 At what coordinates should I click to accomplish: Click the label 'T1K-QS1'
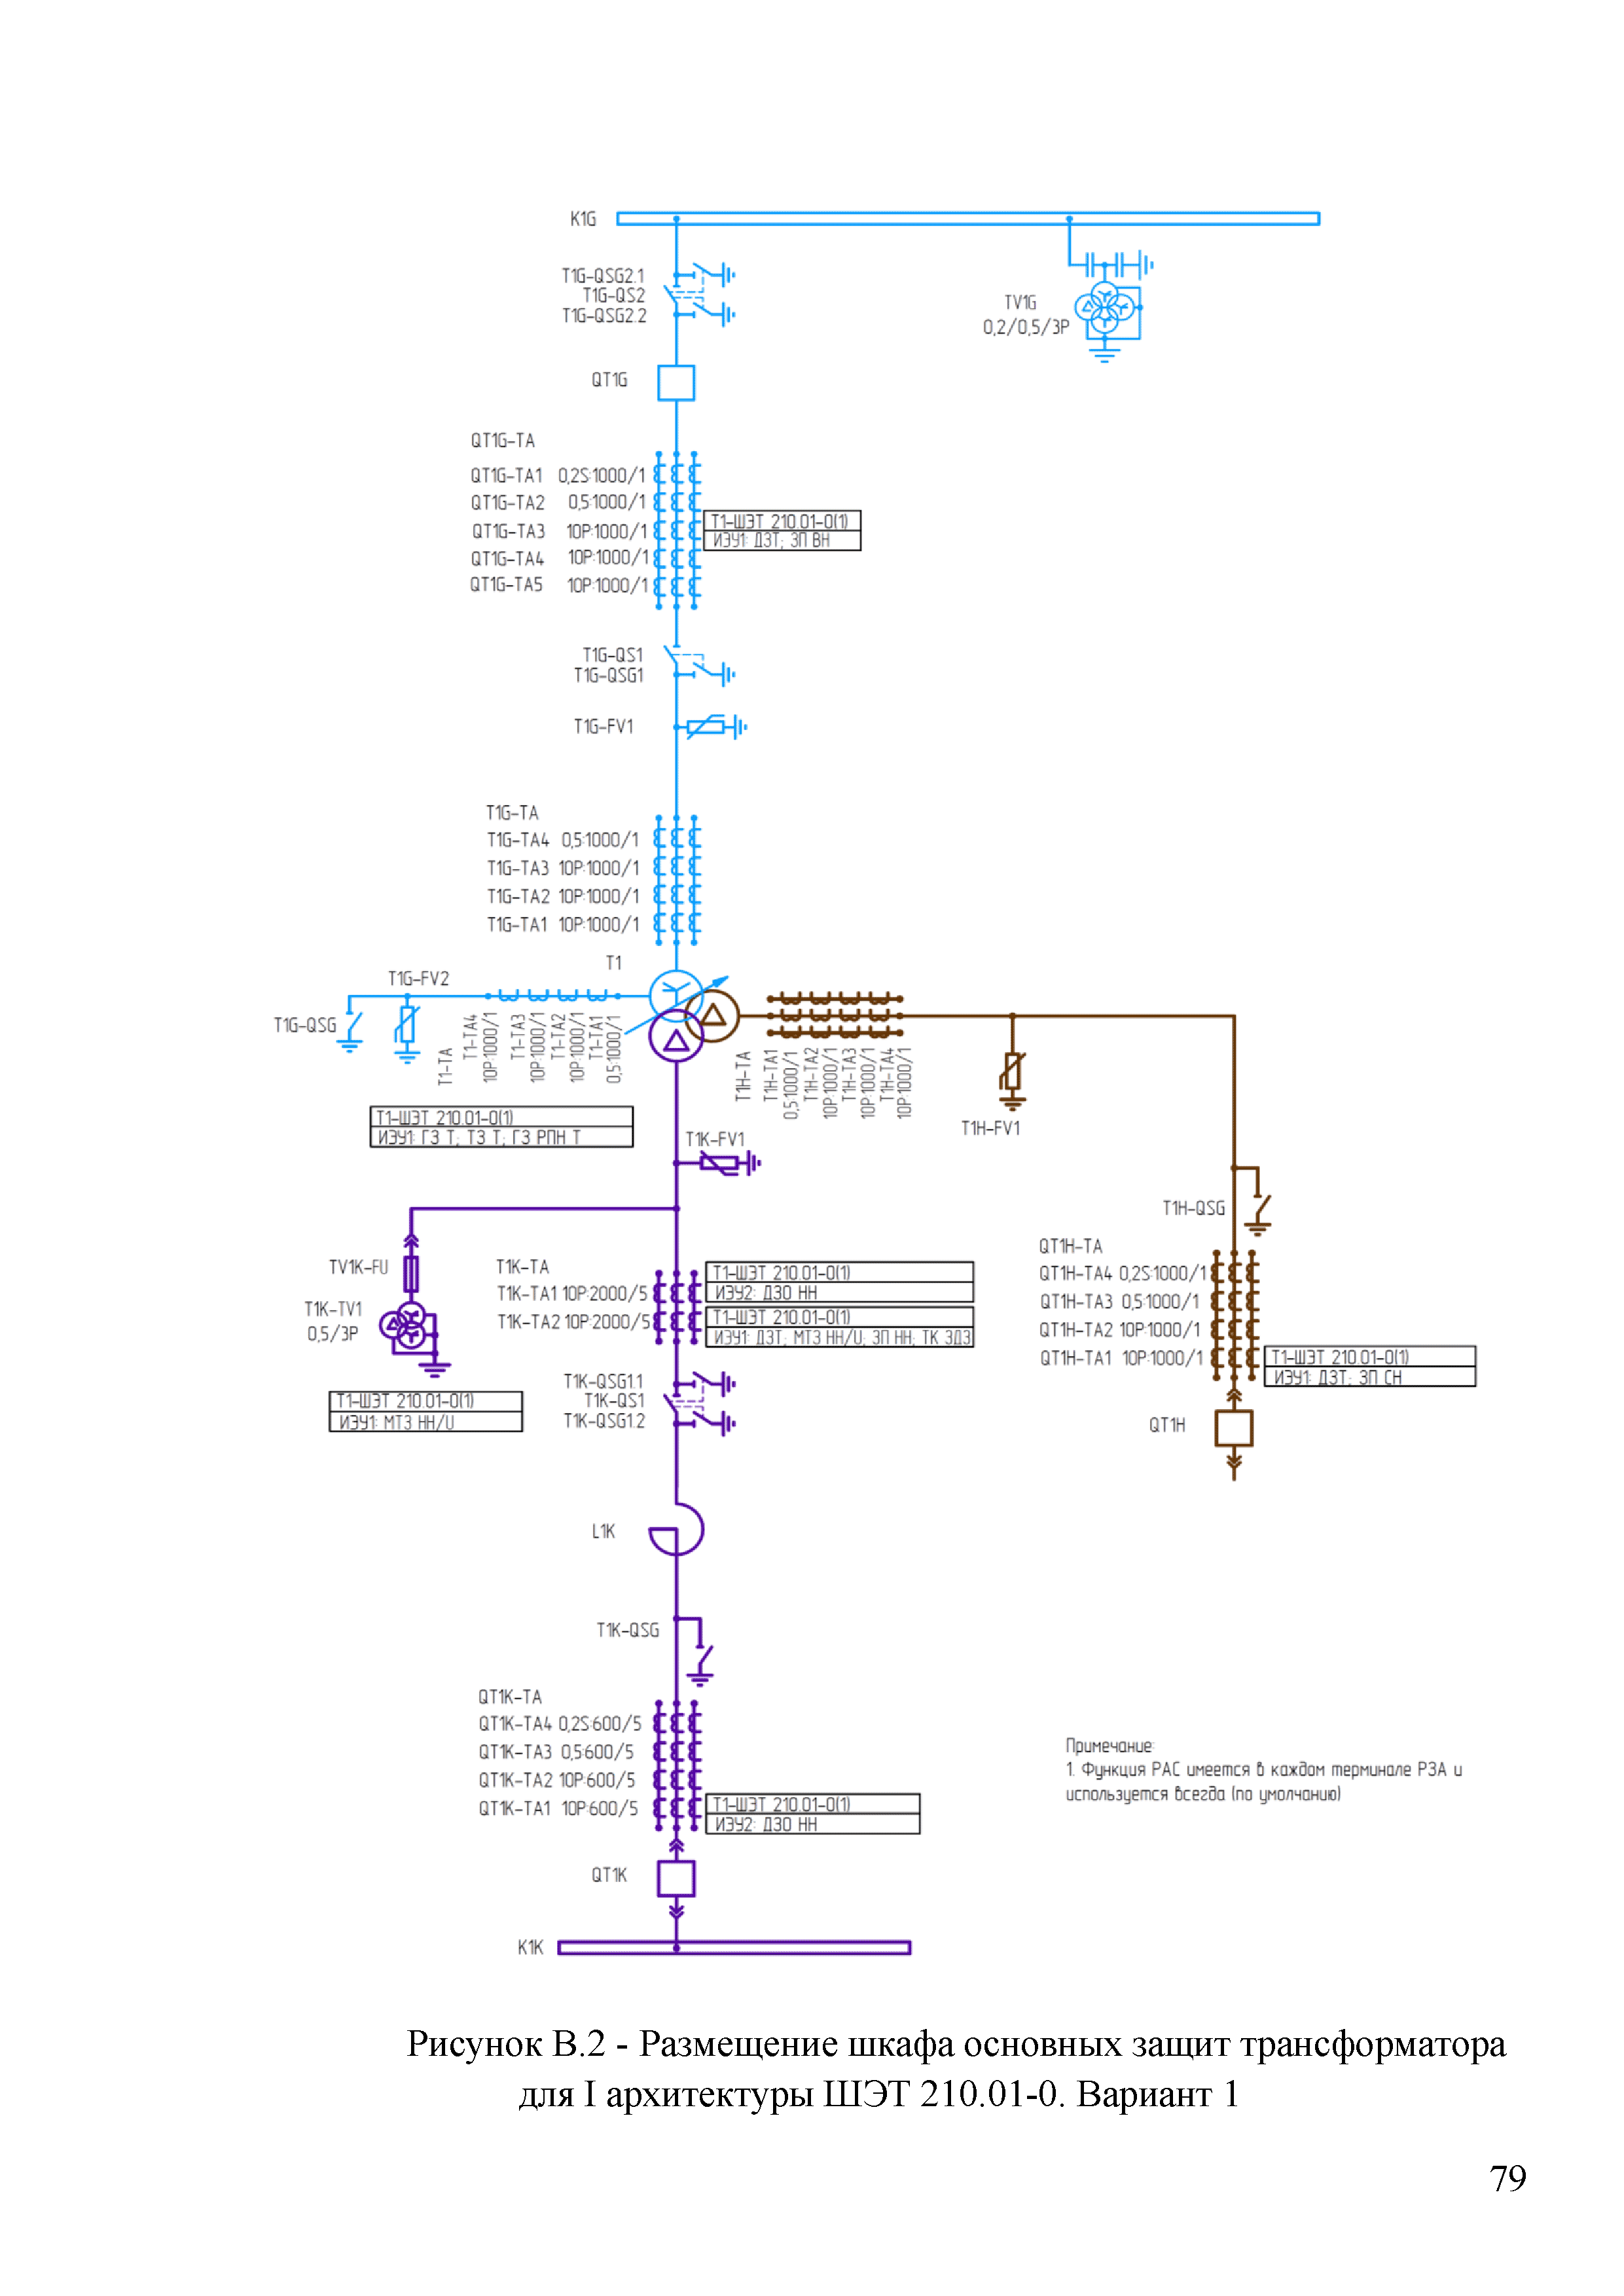point(614,1400)
